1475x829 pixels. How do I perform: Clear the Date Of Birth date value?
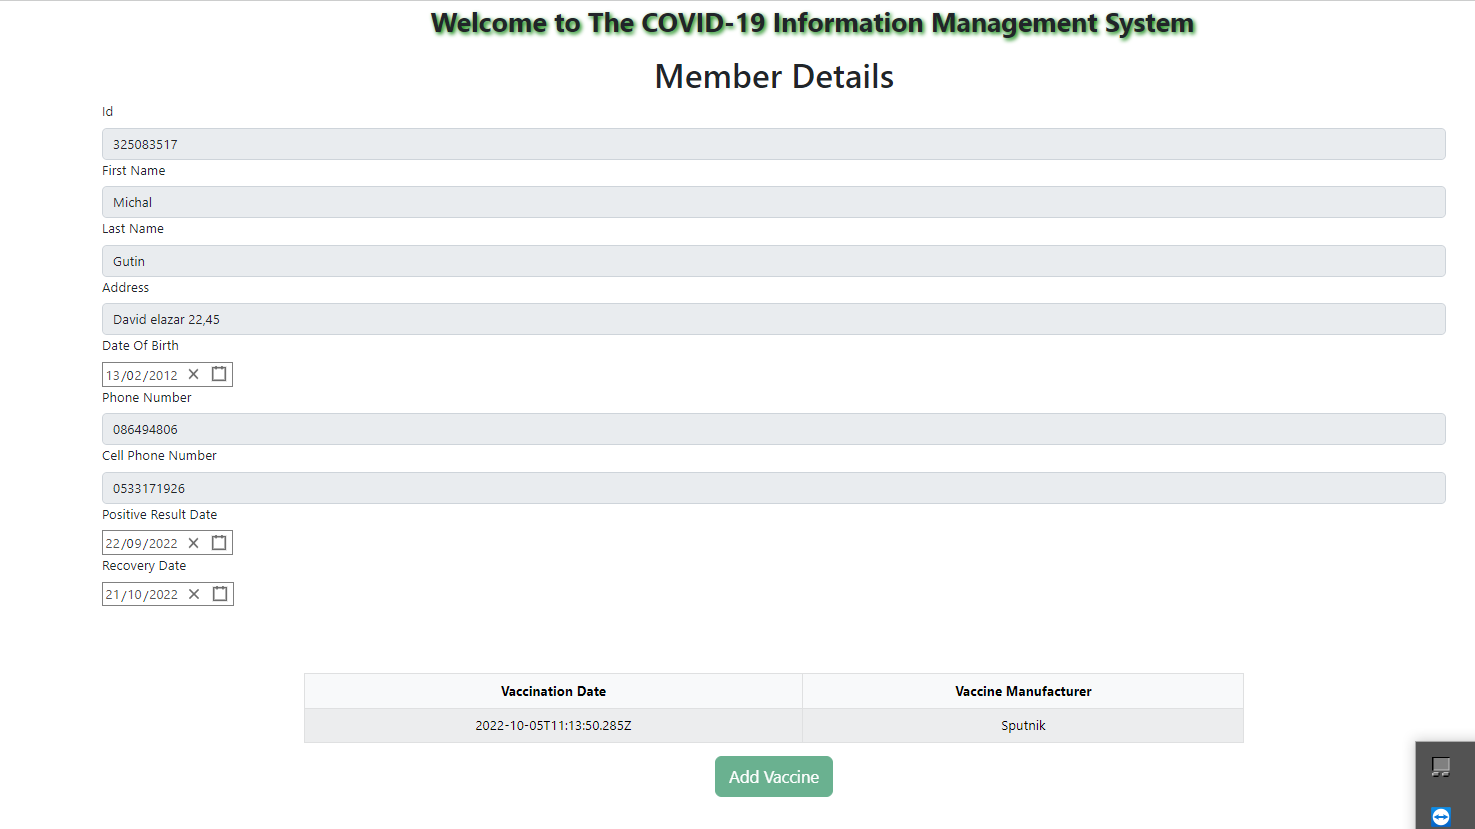pyautogui.click(x=195, y=373)
